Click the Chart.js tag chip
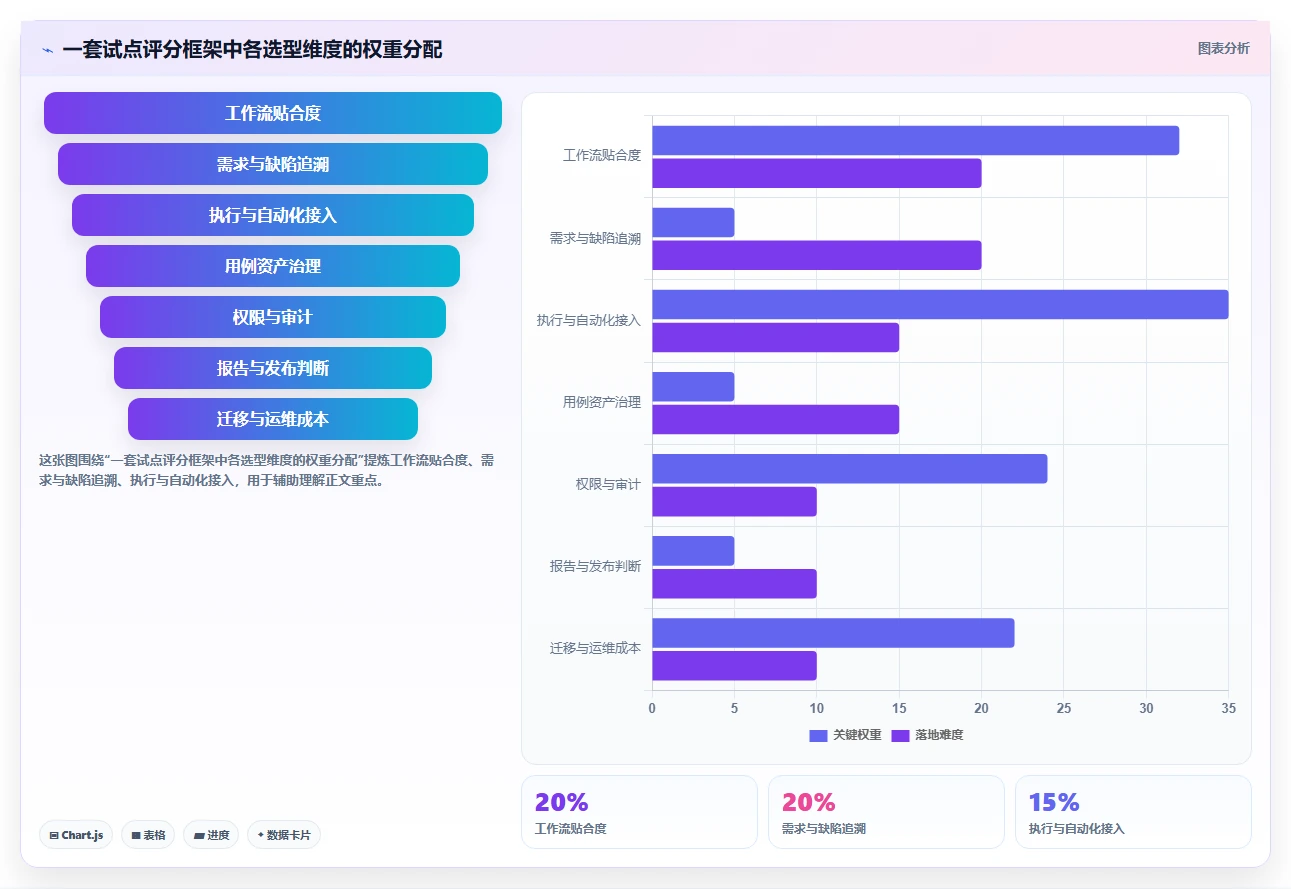 pyautogui.click(x=76, y=835)
